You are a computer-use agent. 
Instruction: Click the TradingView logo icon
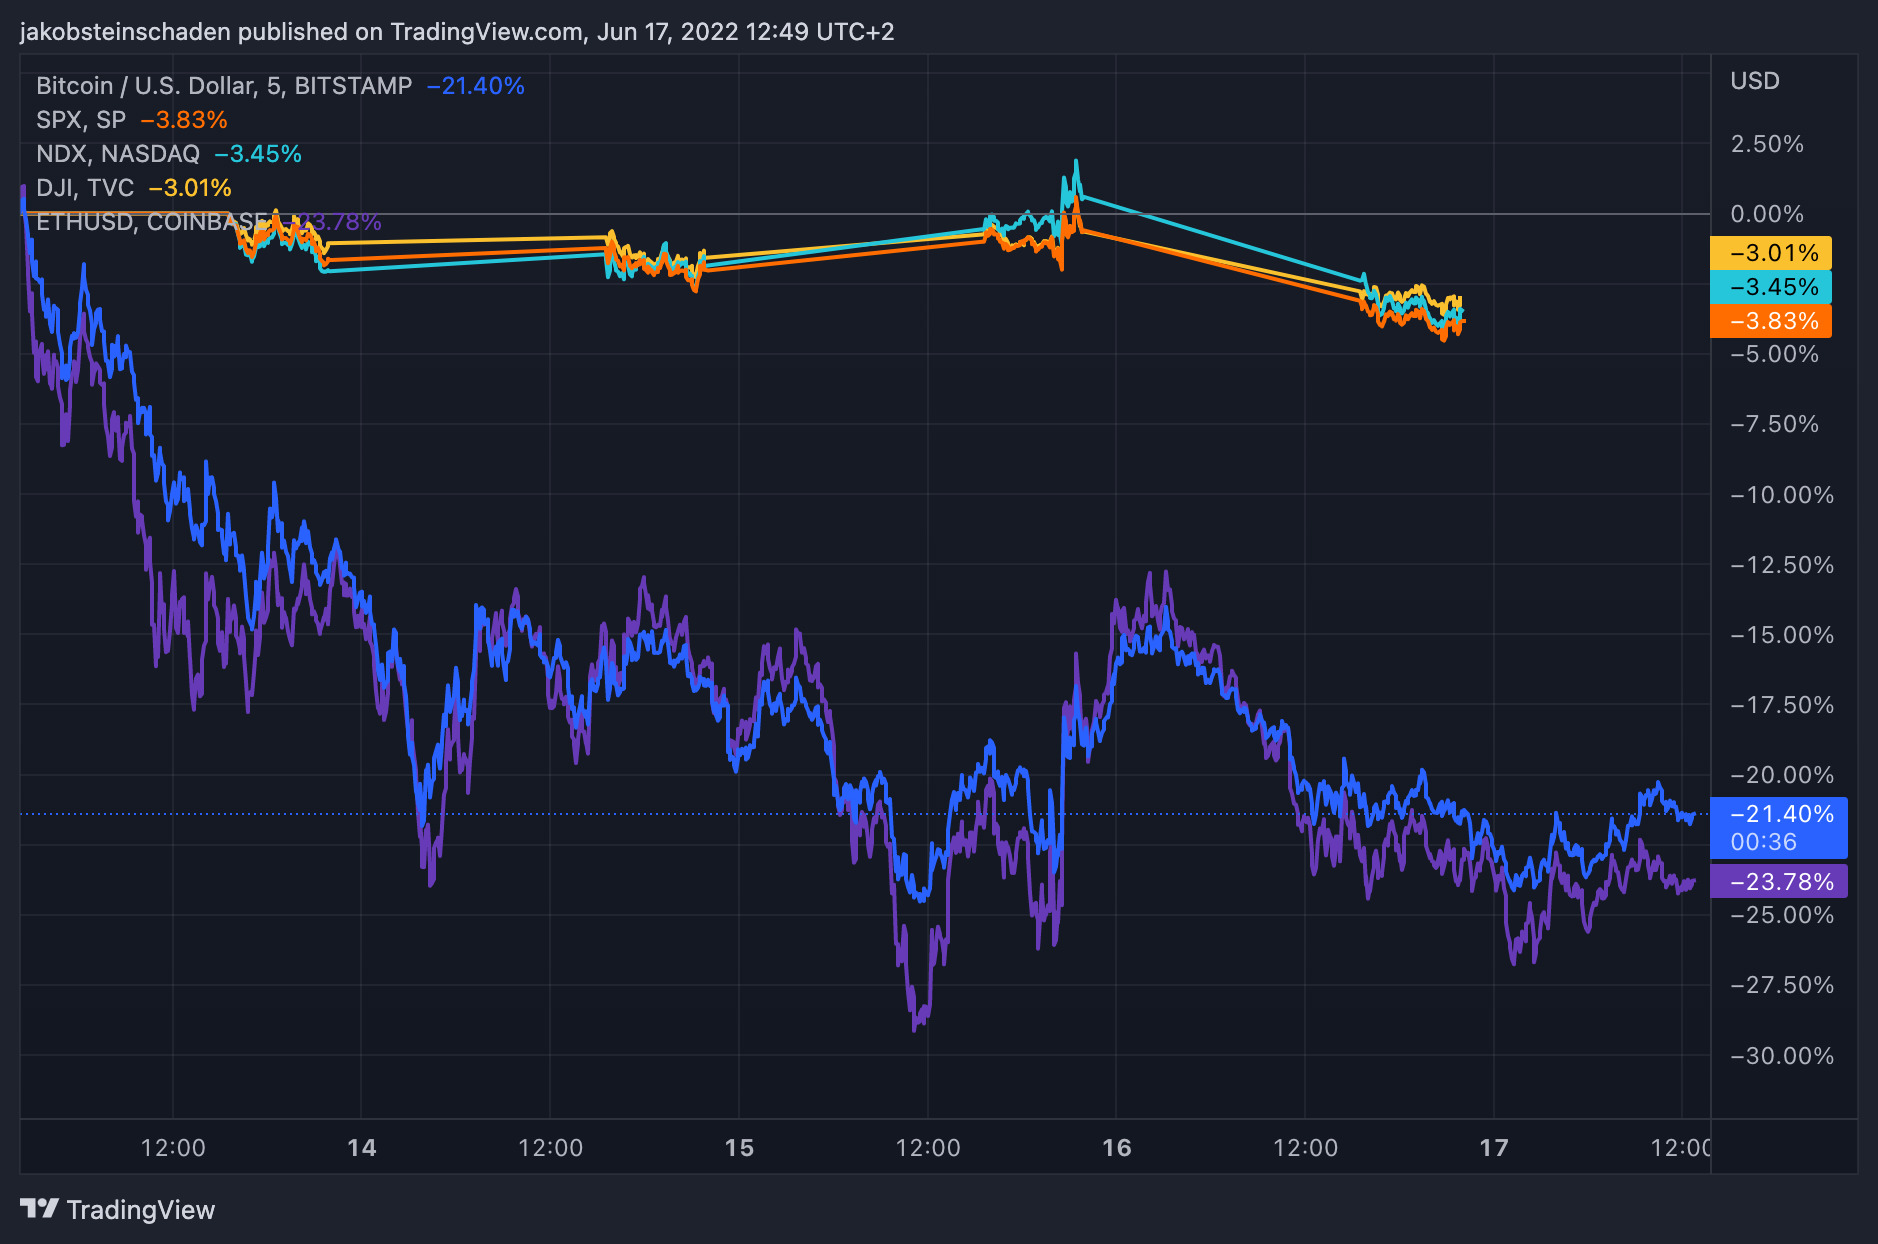coord(39,1208)
